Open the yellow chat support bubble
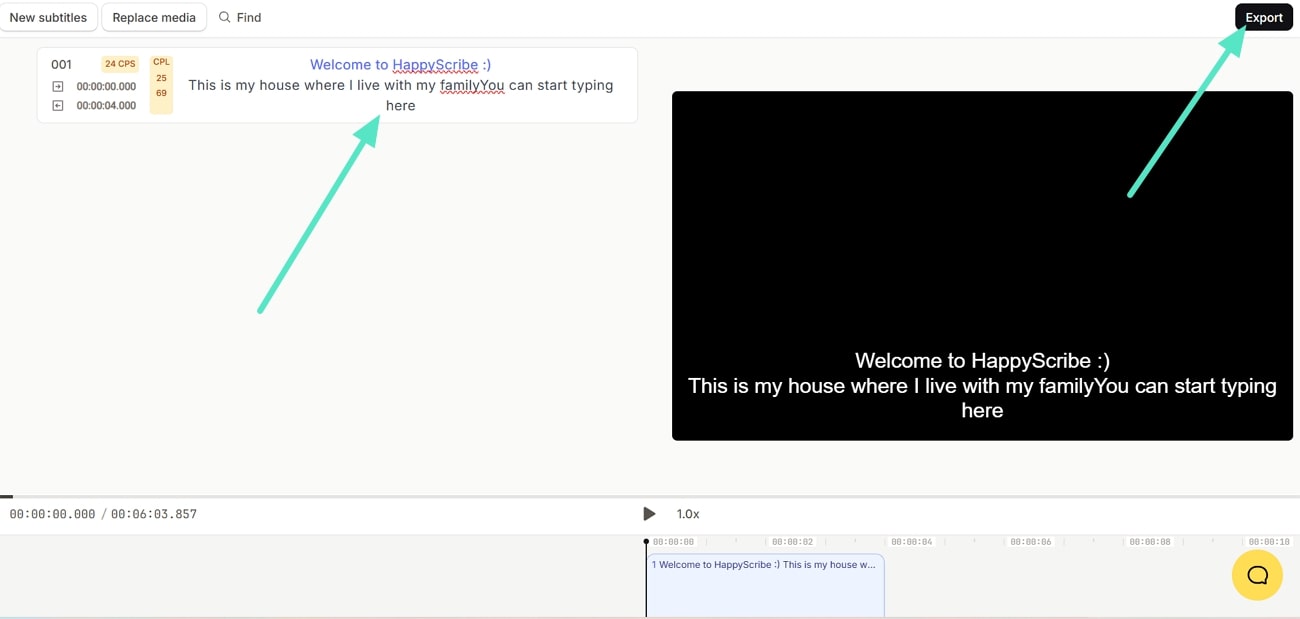Screen dimensions: 1300x619 pos(1257,575)
